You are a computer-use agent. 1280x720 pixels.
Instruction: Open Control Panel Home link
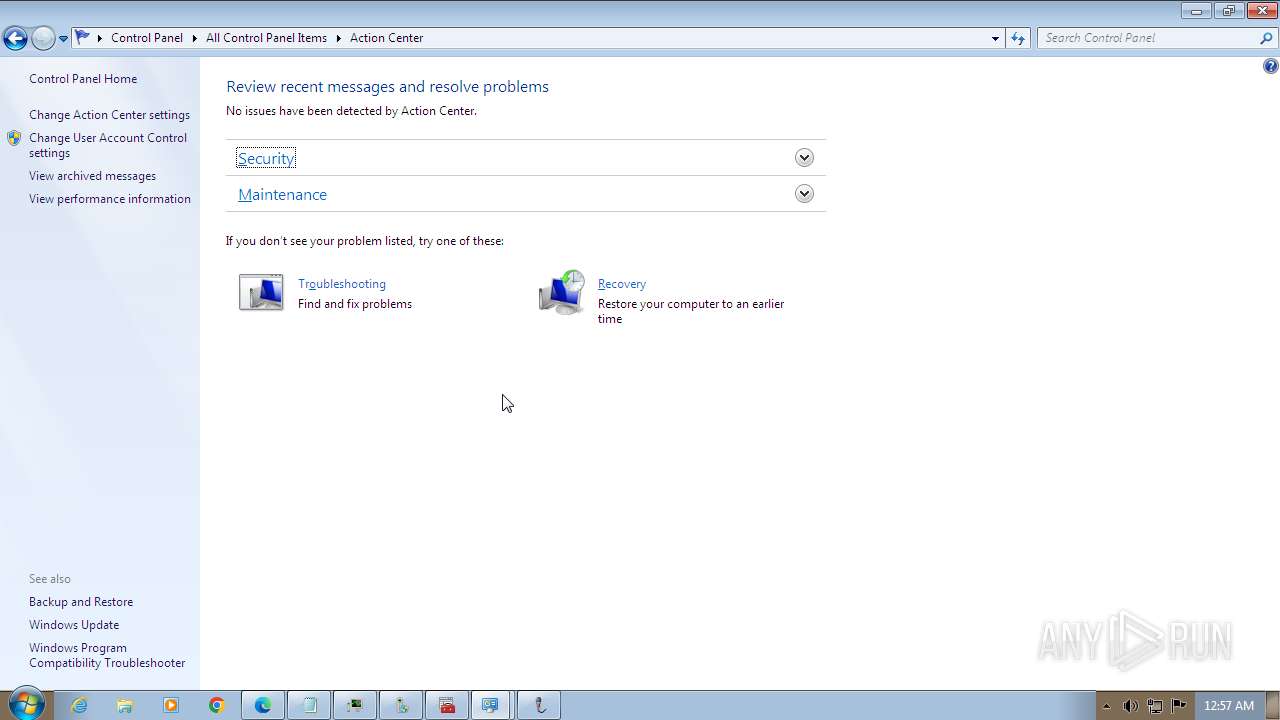click(x=83, y=79)
